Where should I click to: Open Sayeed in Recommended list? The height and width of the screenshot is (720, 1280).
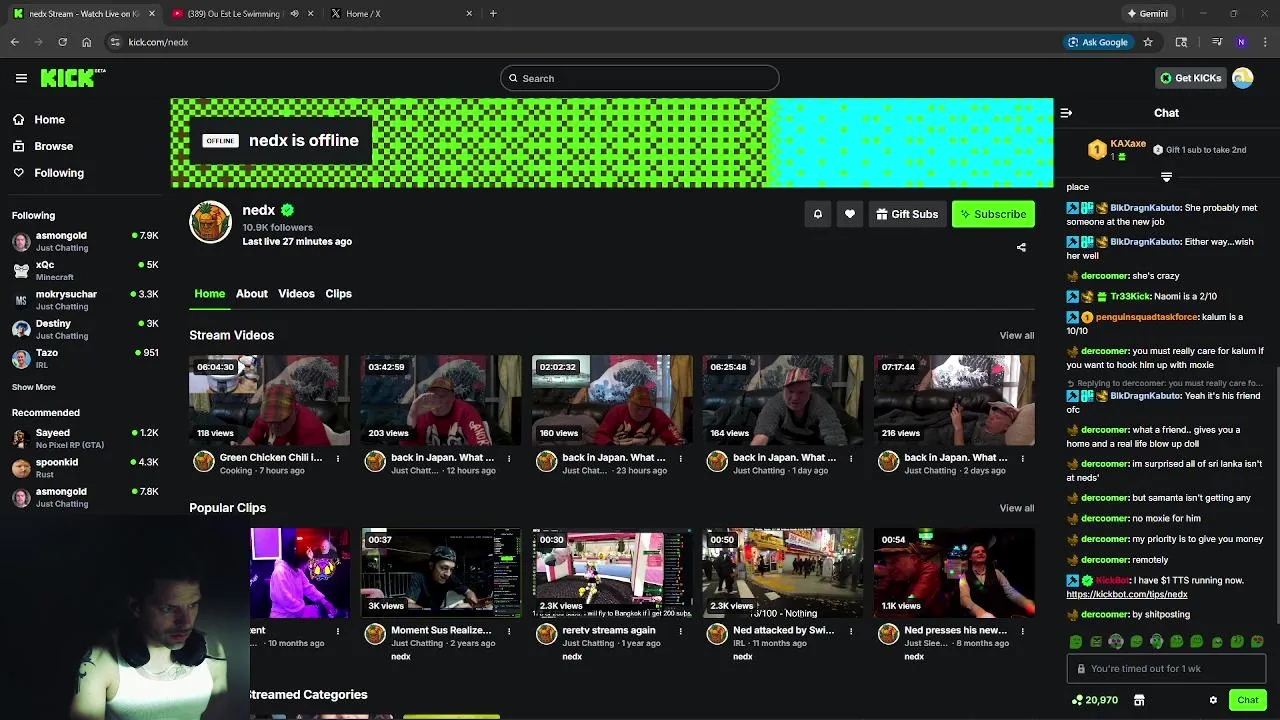pyautogui.click(x=85, y=438)
